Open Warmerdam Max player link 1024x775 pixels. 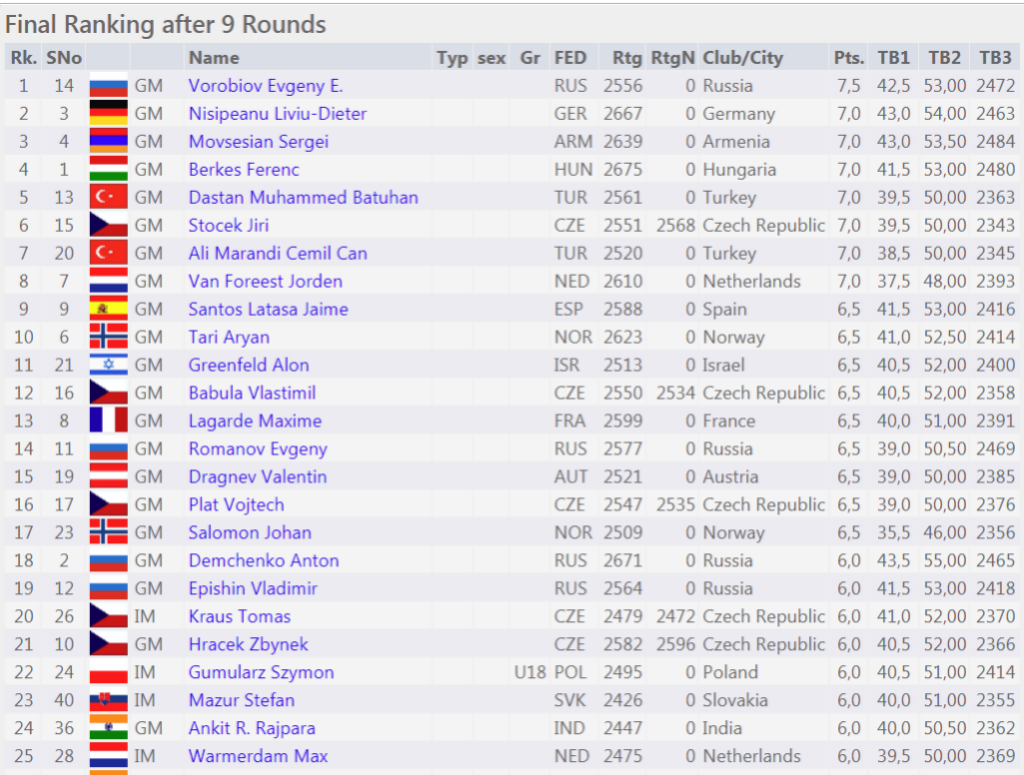pos(258,756)
